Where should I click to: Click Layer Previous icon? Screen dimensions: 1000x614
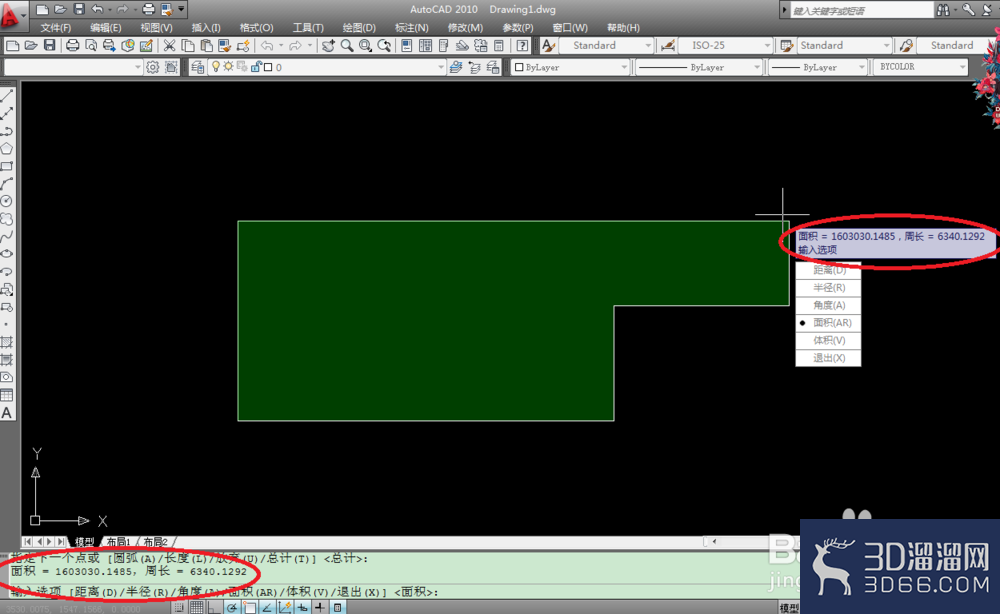[474, 67]
